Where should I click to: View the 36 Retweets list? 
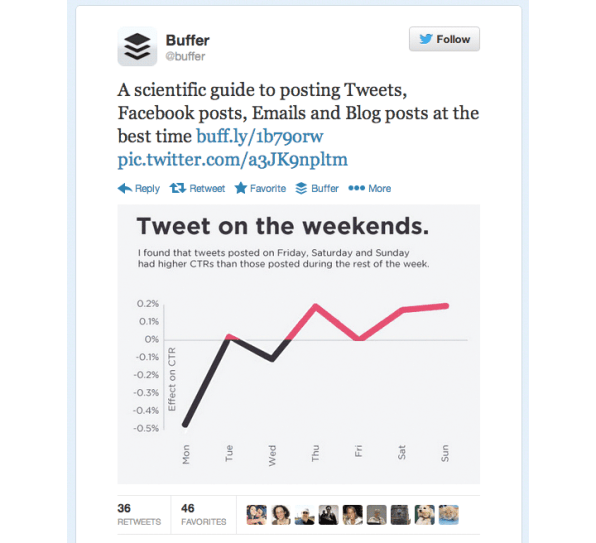[x=139, y=515]
